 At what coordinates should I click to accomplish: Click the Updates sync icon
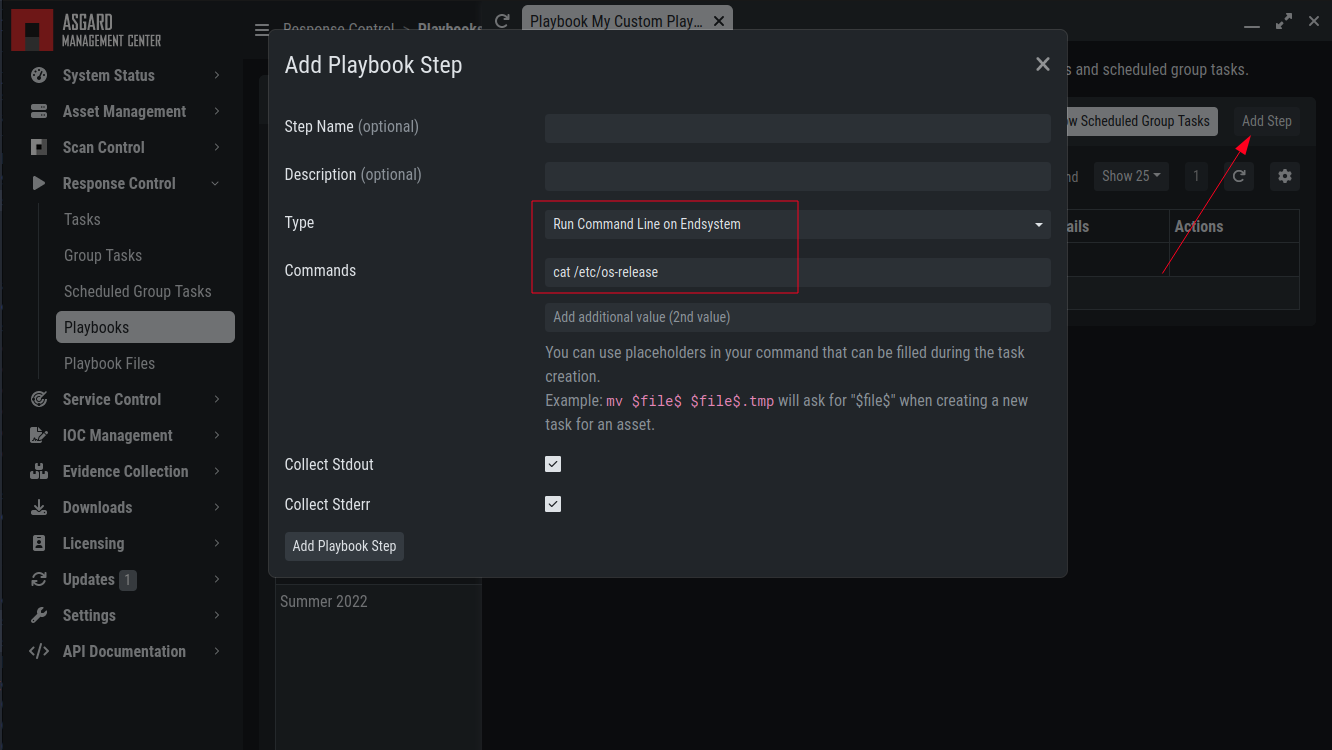click(39, 579)
